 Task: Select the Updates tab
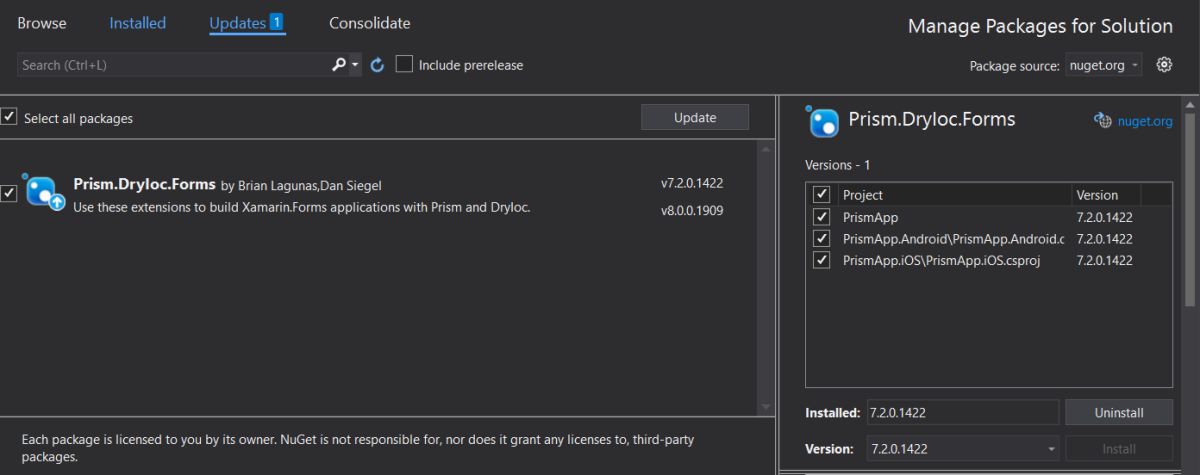tap(248, 23)
